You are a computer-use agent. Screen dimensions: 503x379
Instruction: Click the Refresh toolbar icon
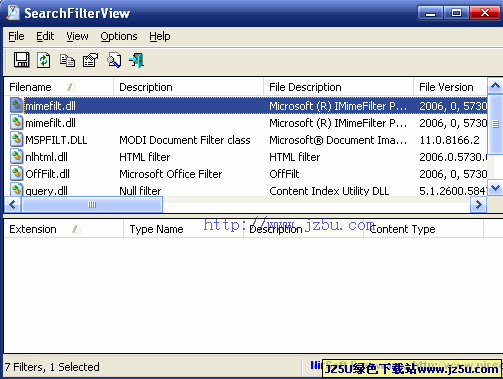[44, 60]
